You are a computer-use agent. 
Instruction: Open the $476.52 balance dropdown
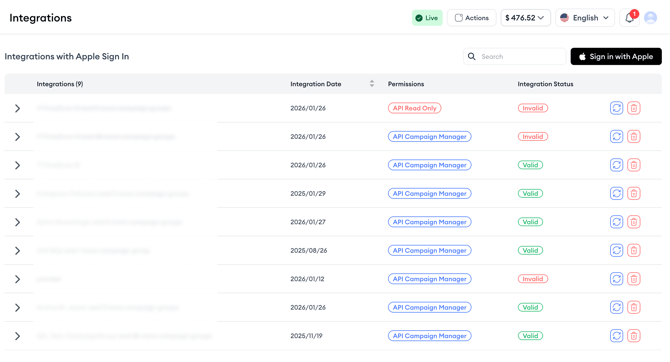tap(525, 18)
